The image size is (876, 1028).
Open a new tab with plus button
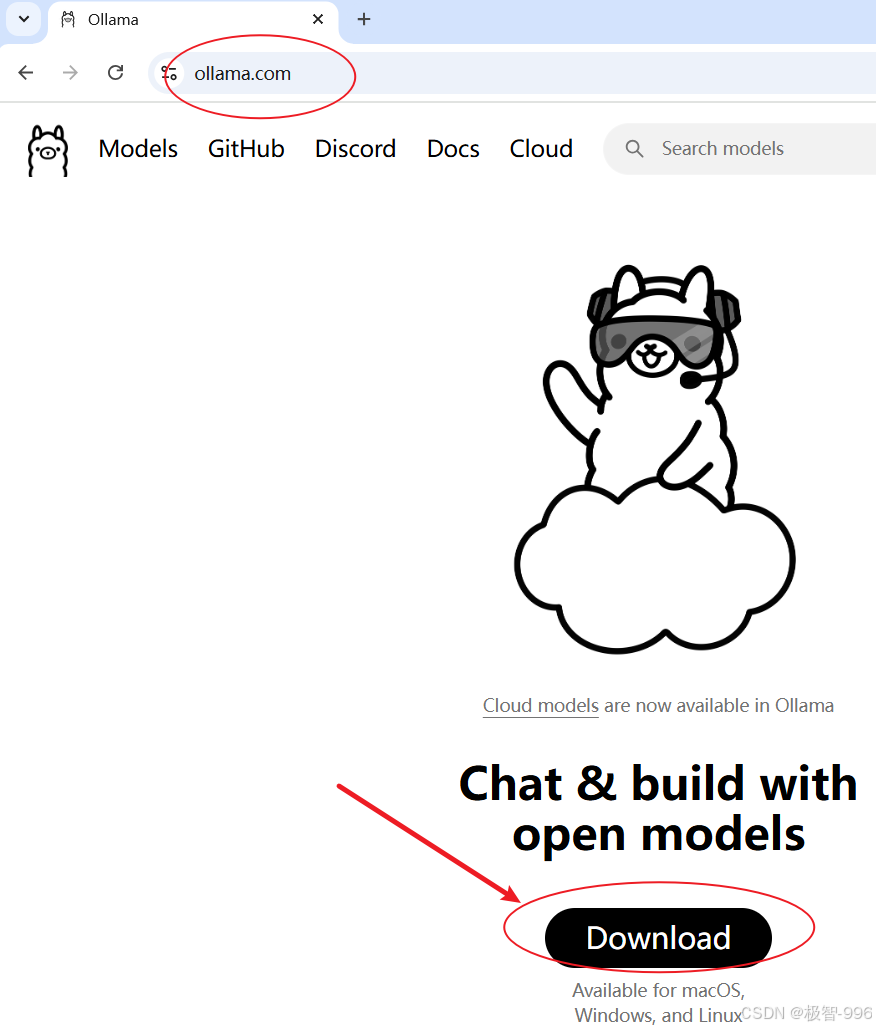point(364,20)
